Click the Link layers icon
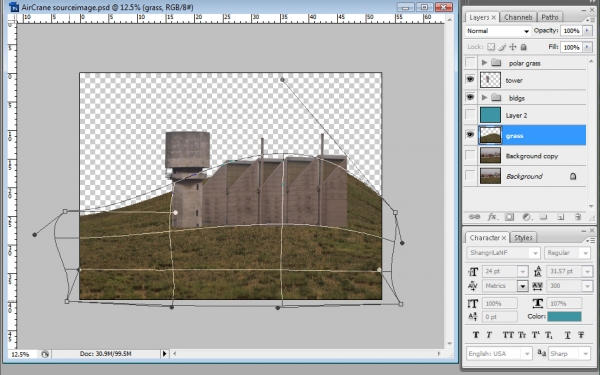 point(474,217)
